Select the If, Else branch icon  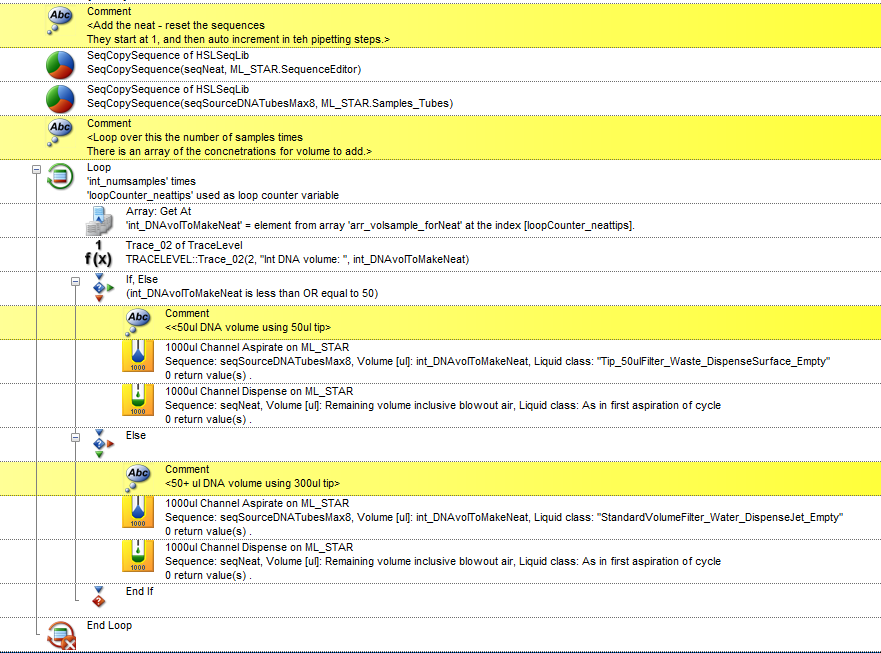click(99, 287)
